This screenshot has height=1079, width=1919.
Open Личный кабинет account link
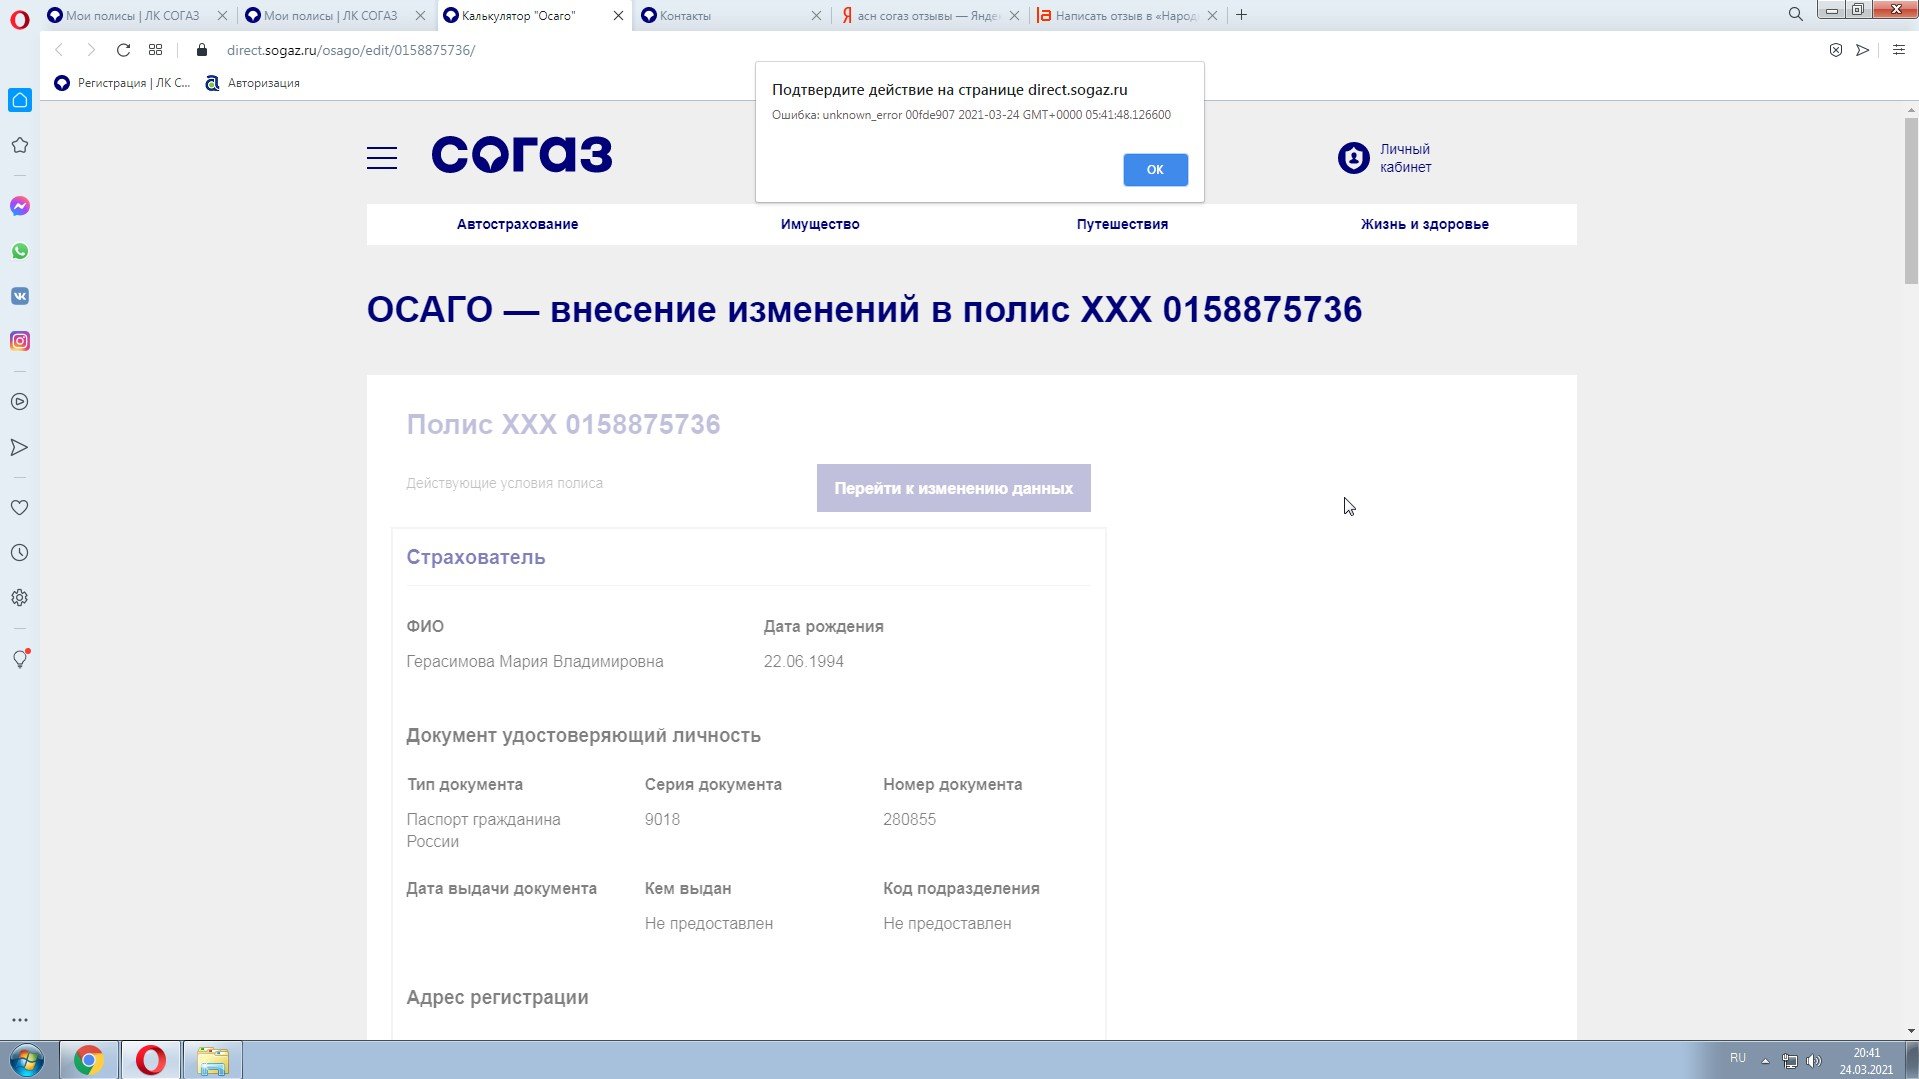click(x=1385, y=158)
